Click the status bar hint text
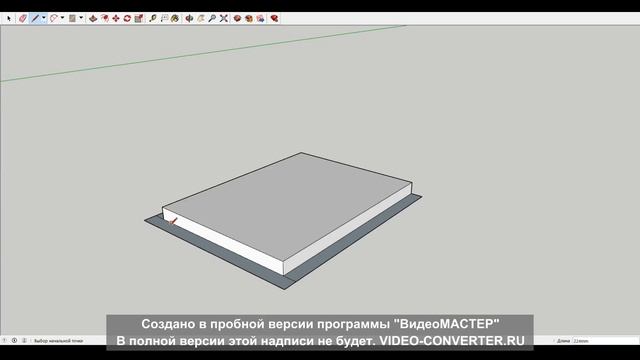This screenshot has width=640, height=360. (58, 340)
